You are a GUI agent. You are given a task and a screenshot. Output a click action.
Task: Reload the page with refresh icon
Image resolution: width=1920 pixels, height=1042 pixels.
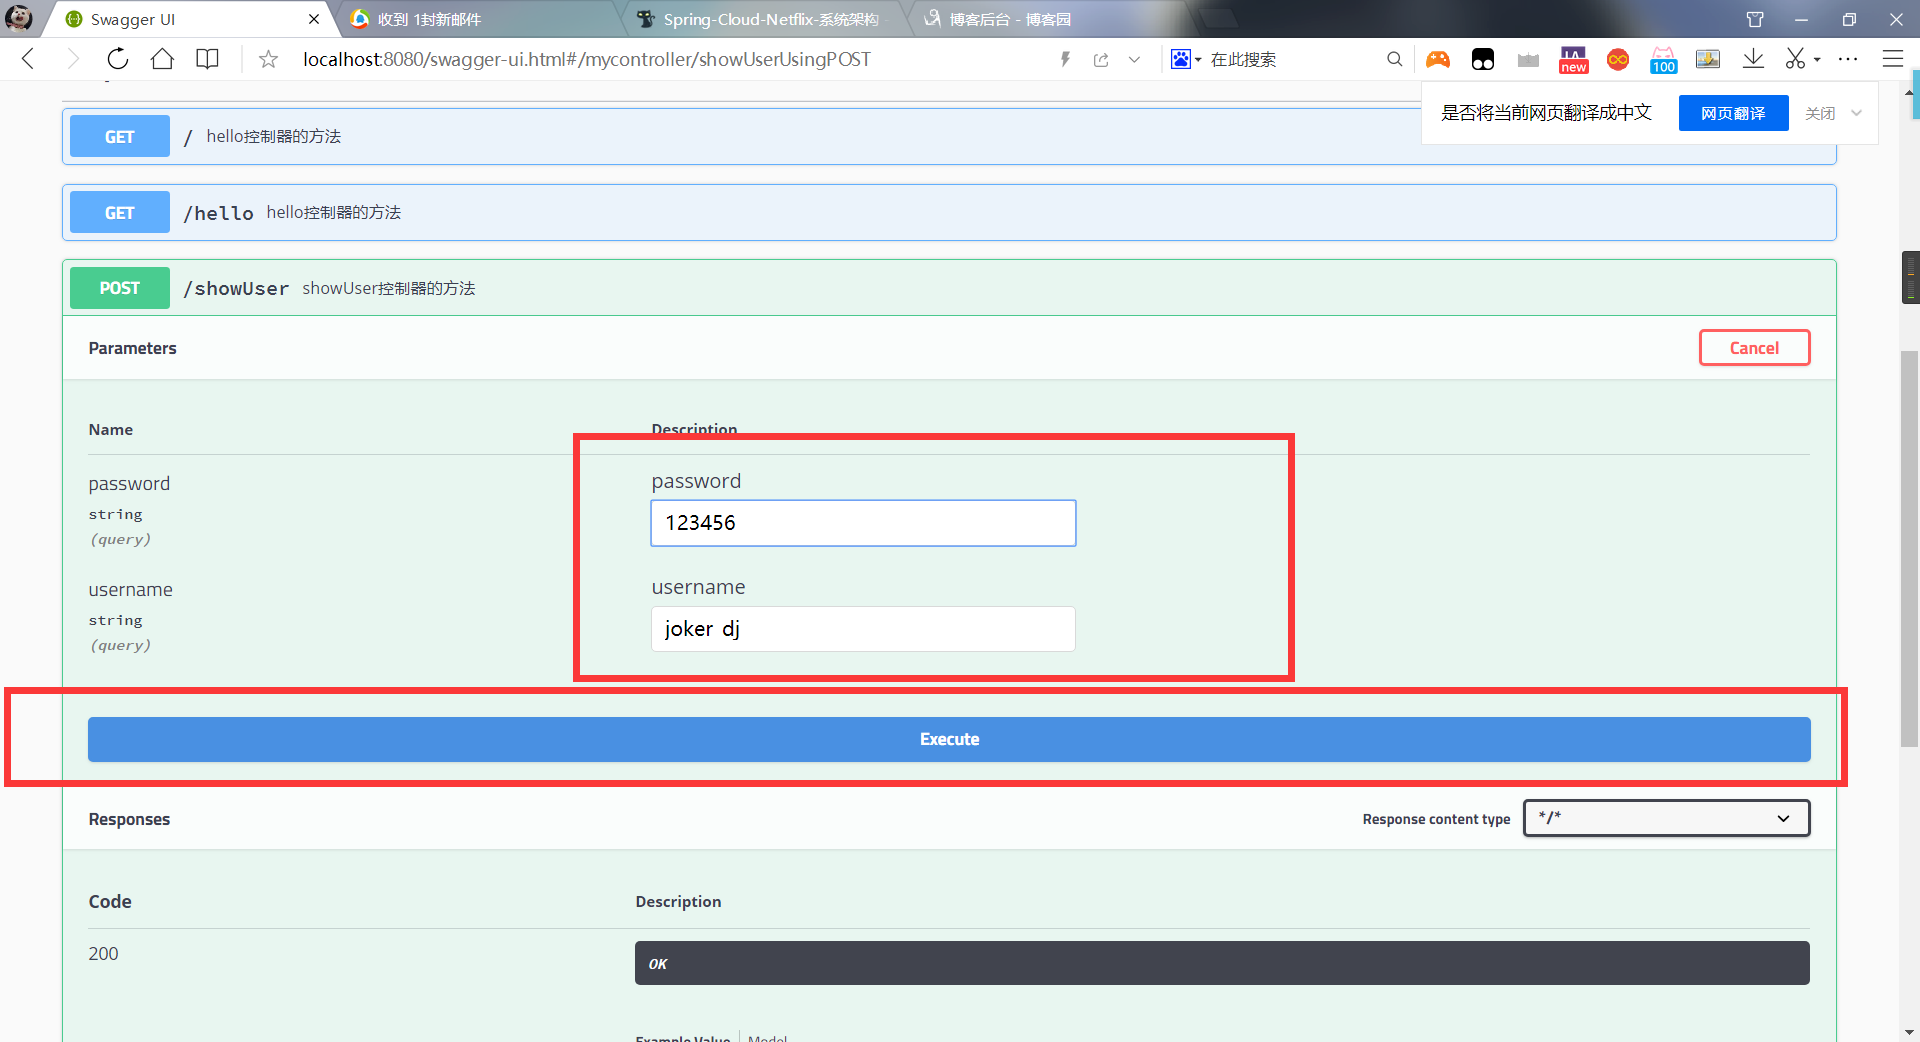click(117, 59)
